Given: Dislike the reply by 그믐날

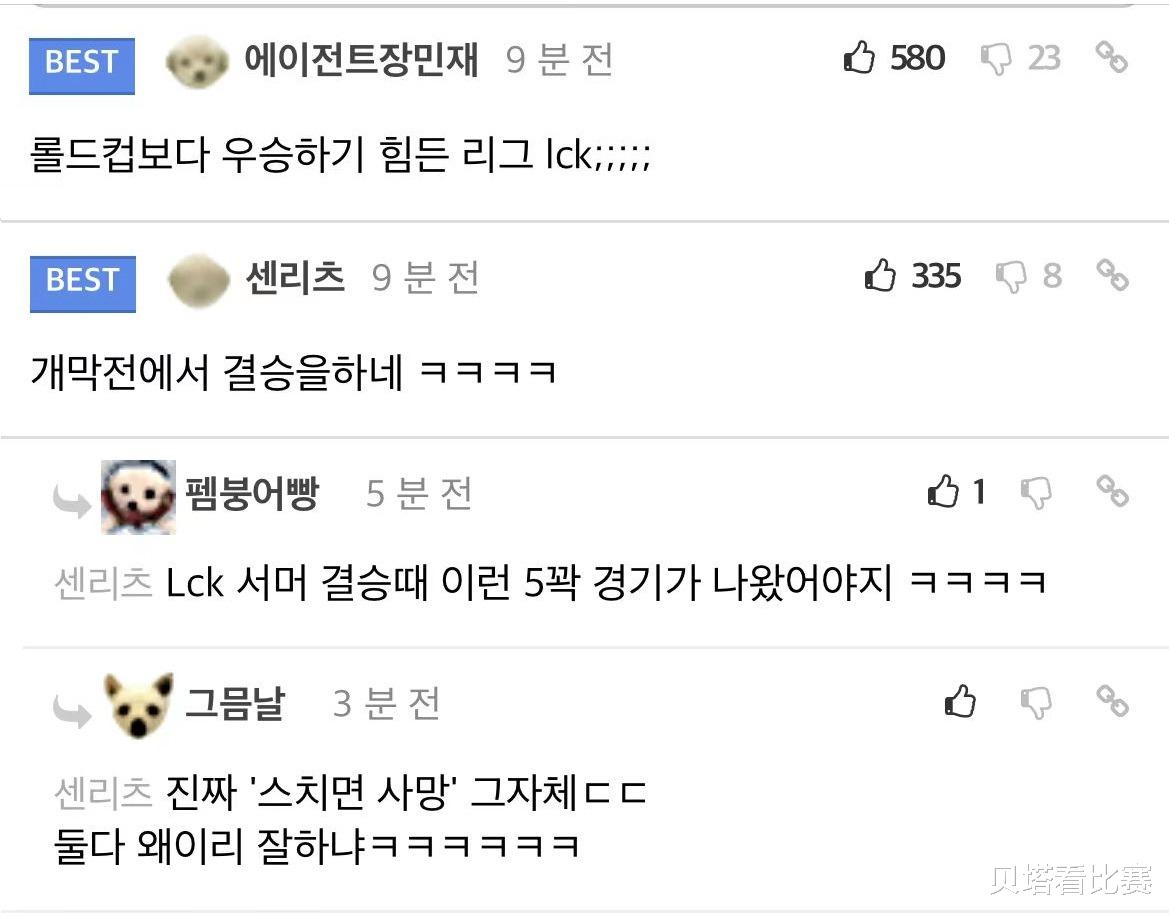Looking at the screenshot, I should pyautogui.click(x=1036, y=702).
